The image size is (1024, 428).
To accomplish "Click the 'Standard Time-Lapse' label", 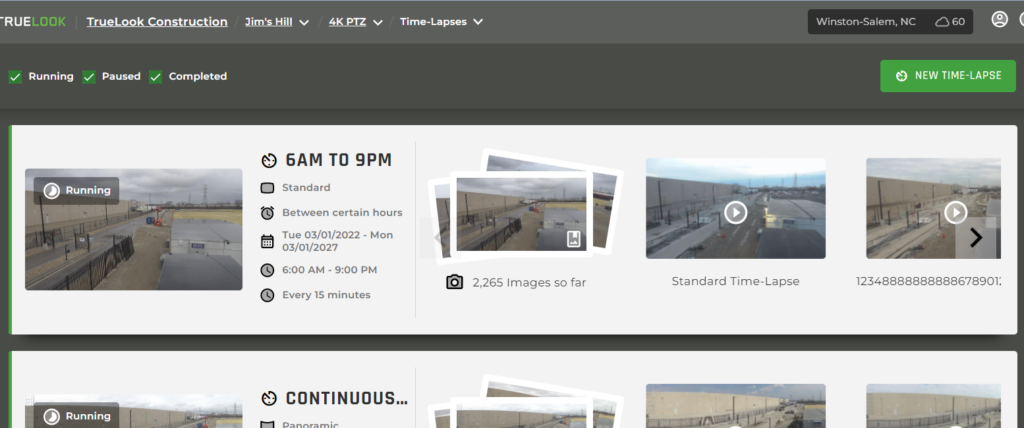I will pyautogui.click(x=735, y=282).
